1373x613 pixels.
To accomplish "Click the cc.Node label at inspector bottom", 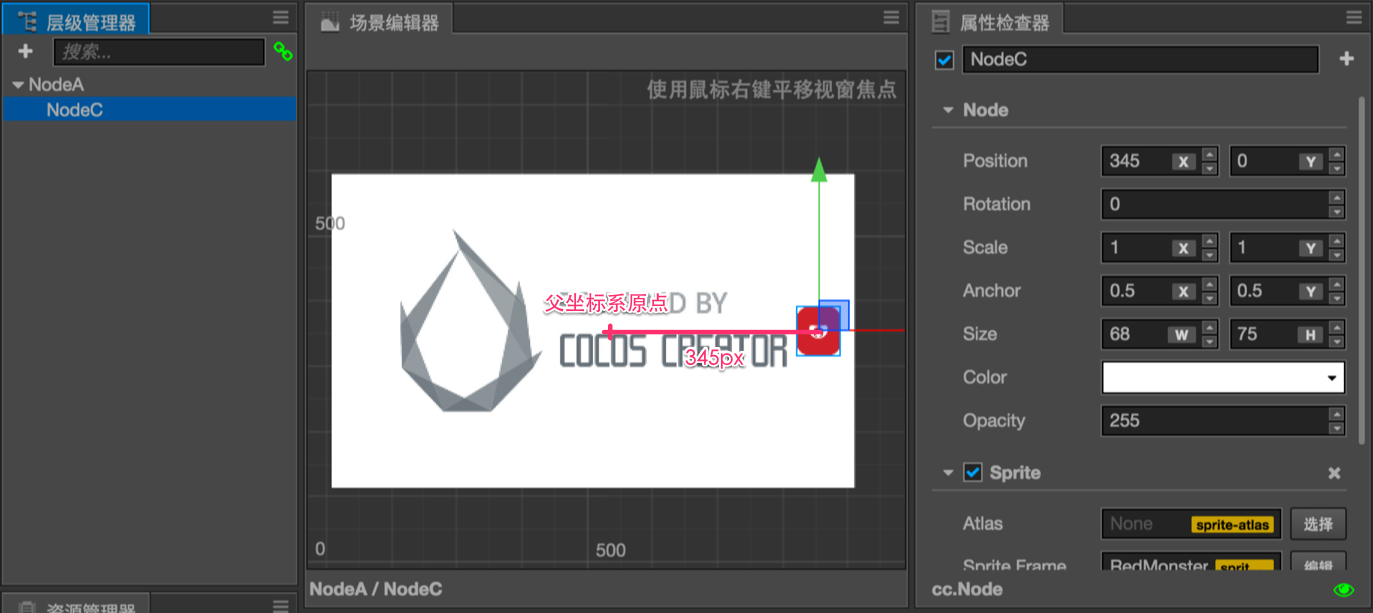I will click(966, 590).
